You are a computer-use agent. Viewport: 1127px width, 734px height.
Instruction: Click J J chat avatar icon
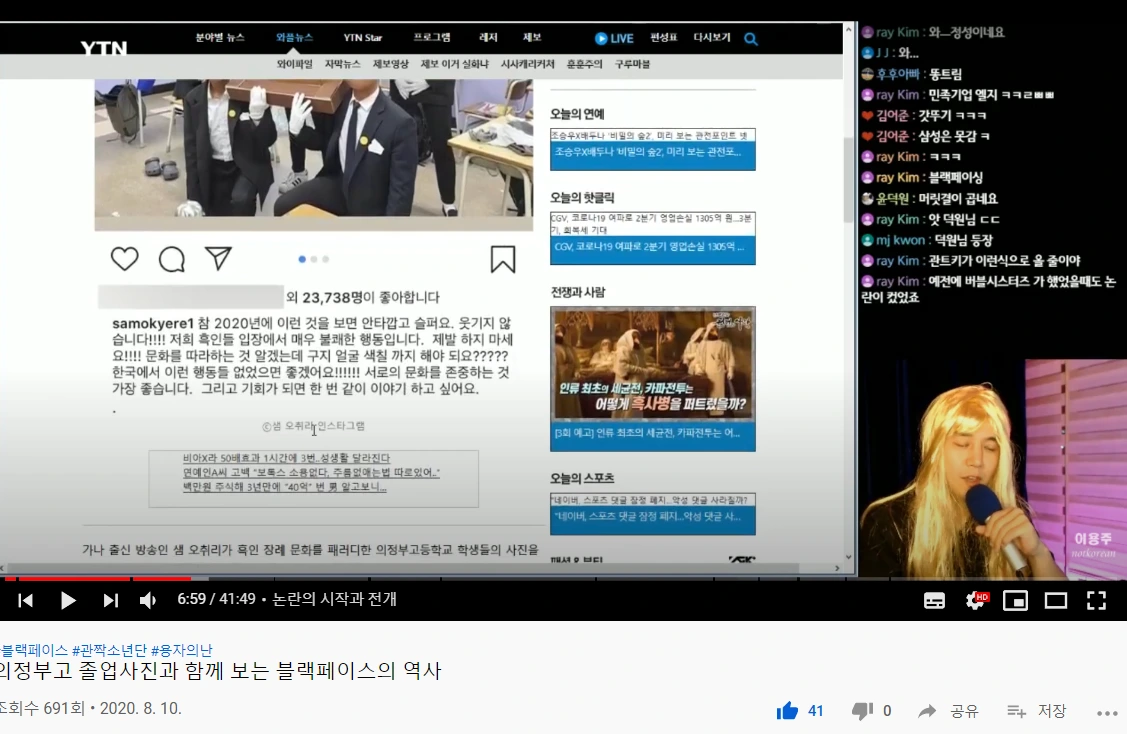click(x=868, y=53)
